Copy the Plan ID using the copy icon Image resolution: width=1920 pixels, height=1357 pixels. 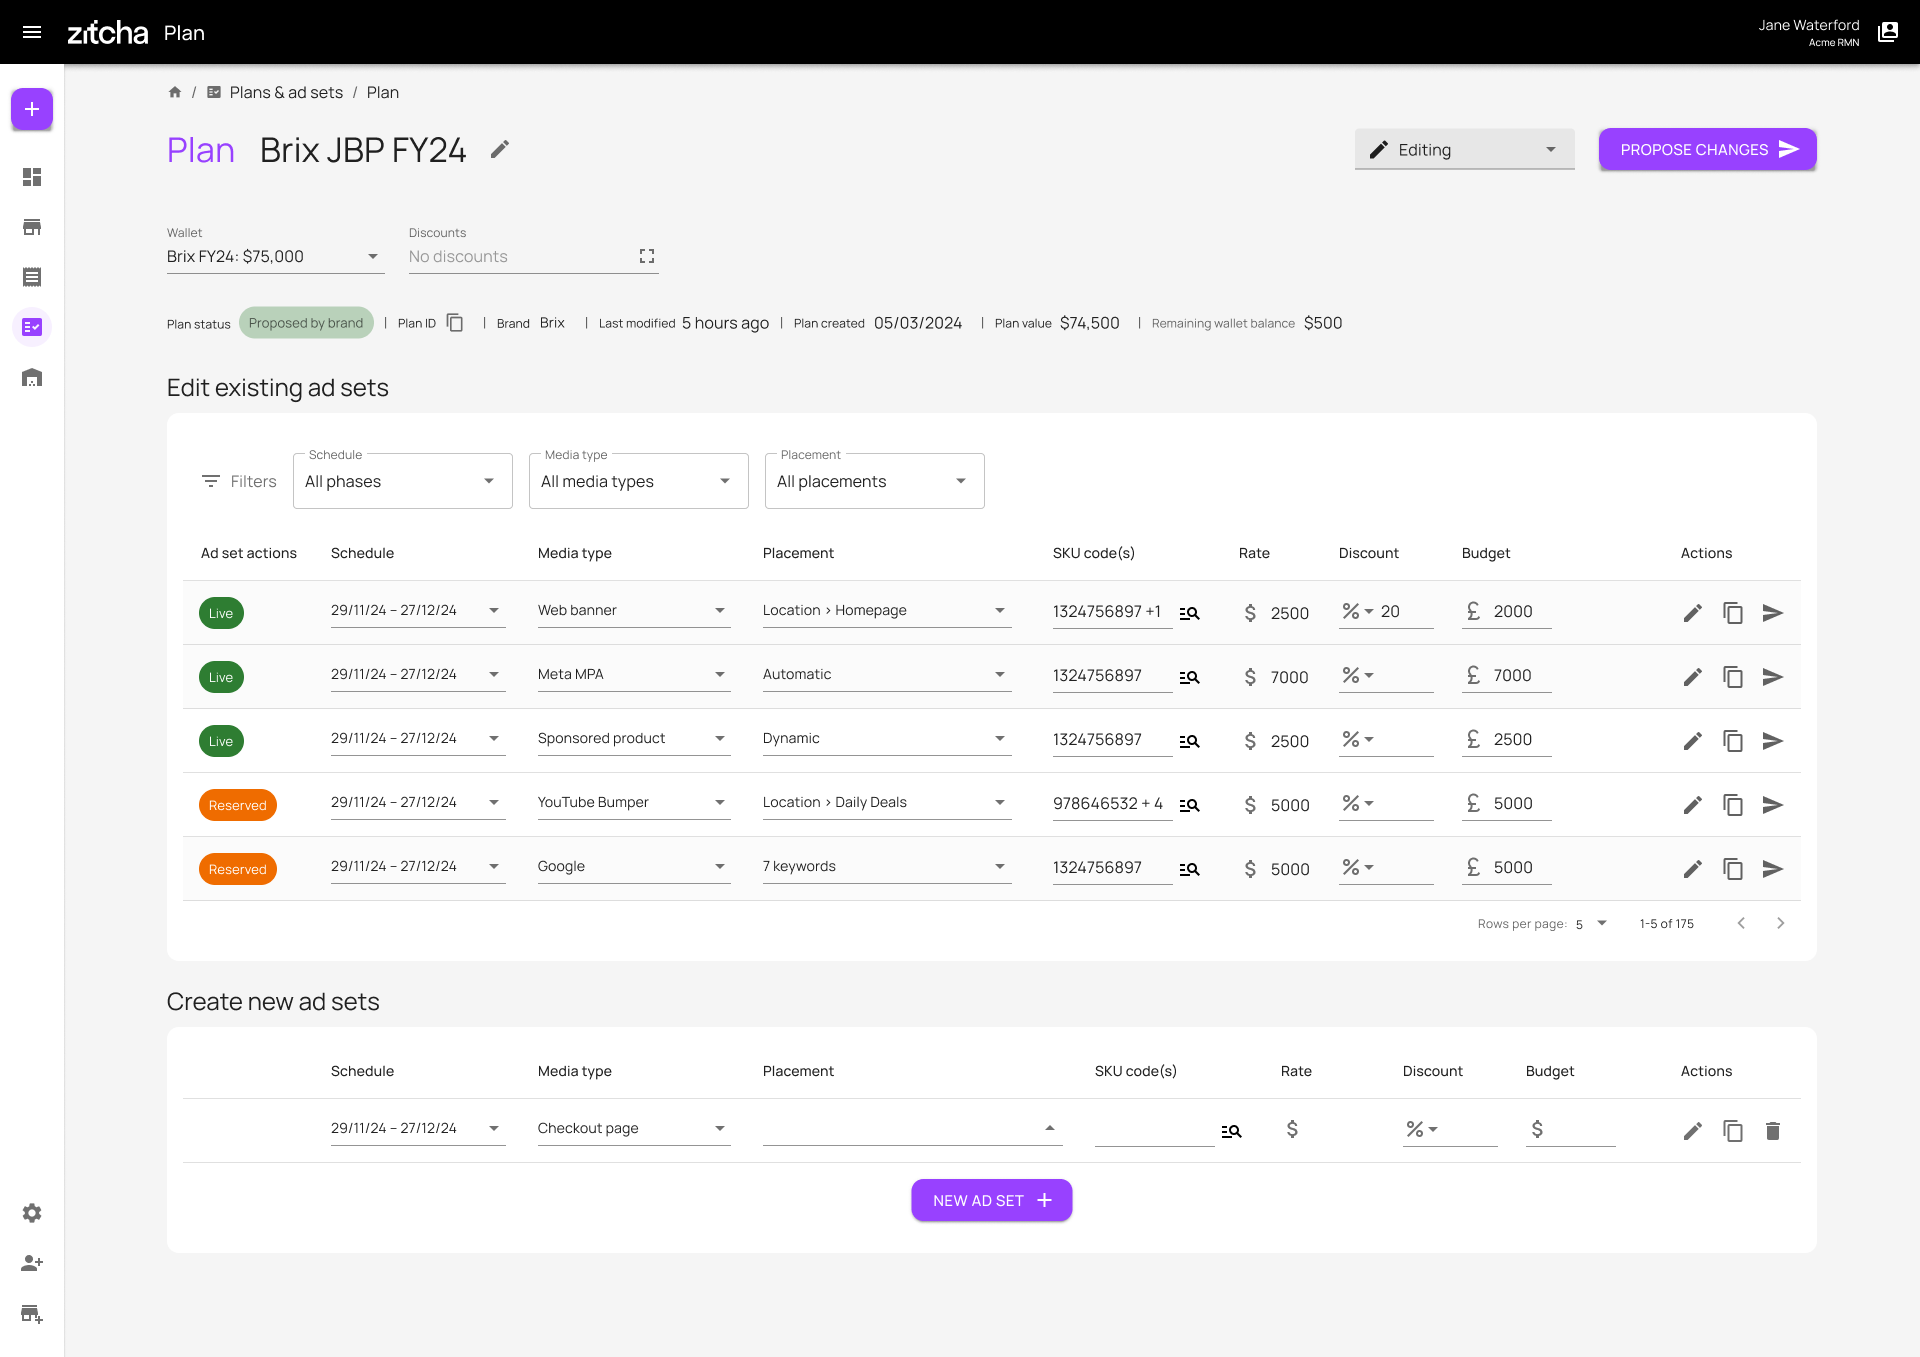click(x=455, y=322)
